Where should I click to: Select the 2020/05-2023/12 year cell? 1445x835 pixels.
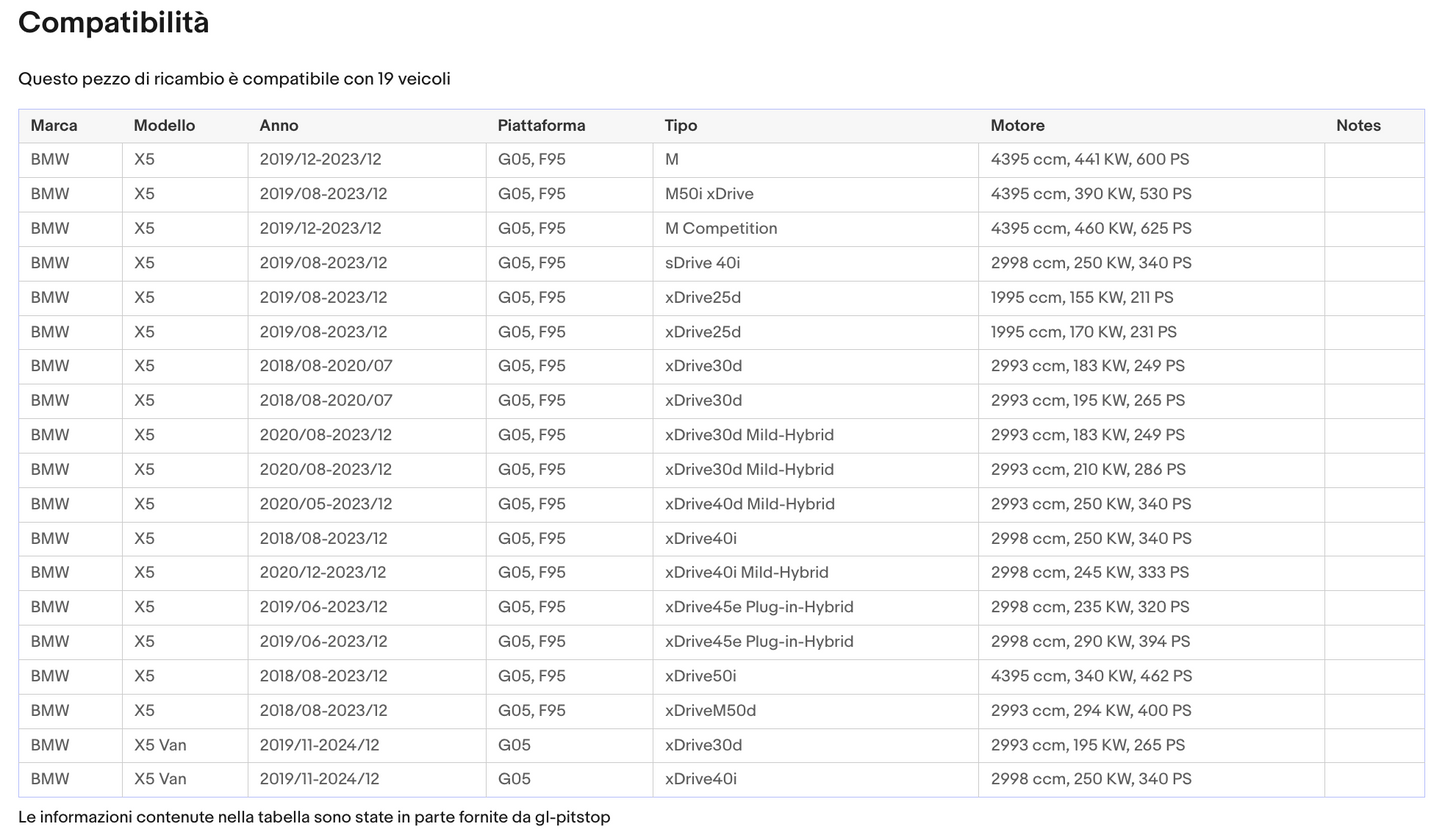pos(325,504)
